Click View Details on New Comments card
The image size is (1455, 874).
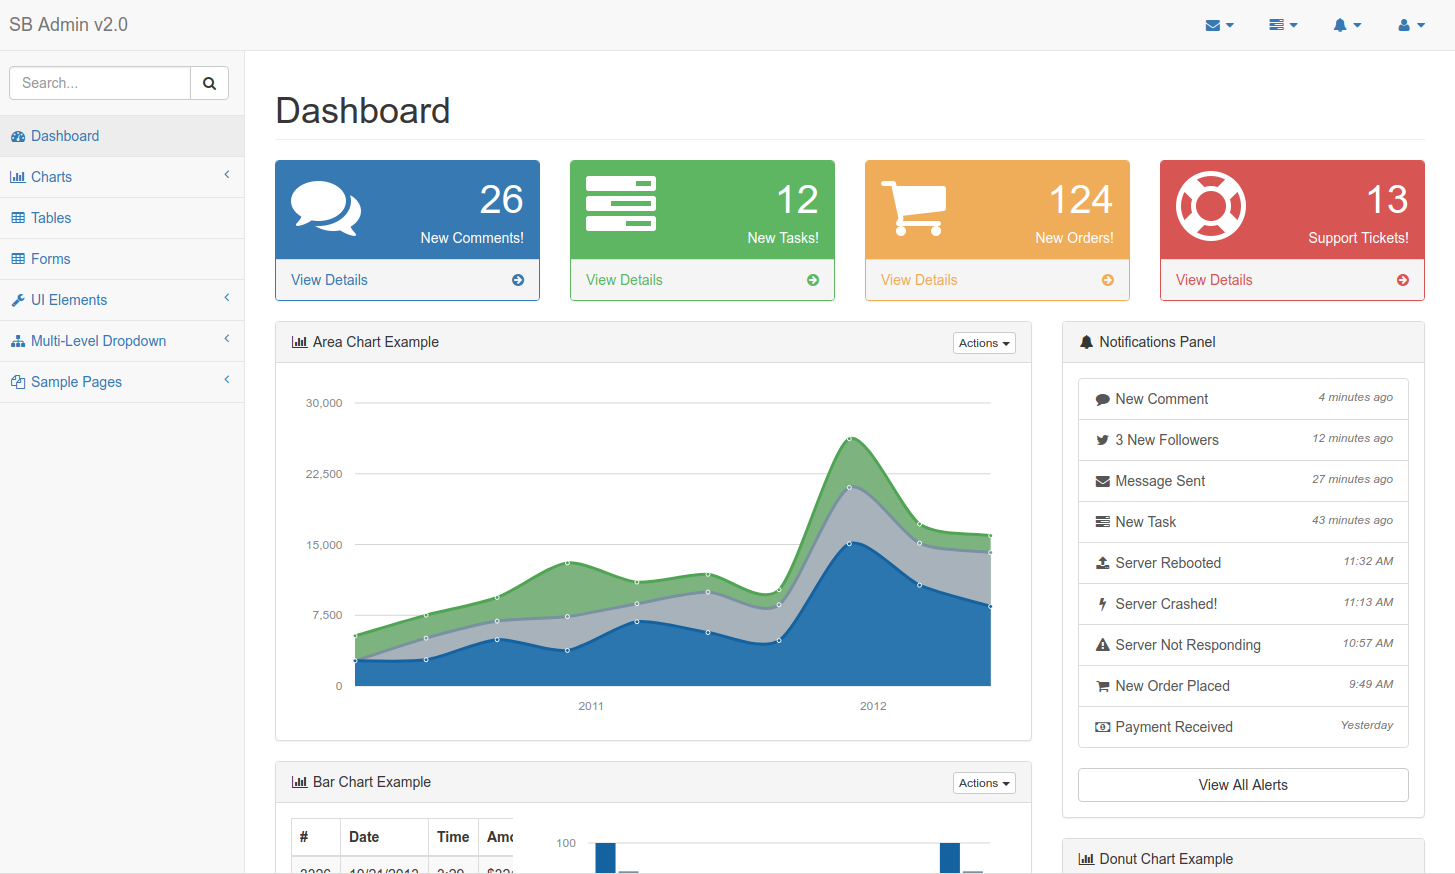(329, 280)
